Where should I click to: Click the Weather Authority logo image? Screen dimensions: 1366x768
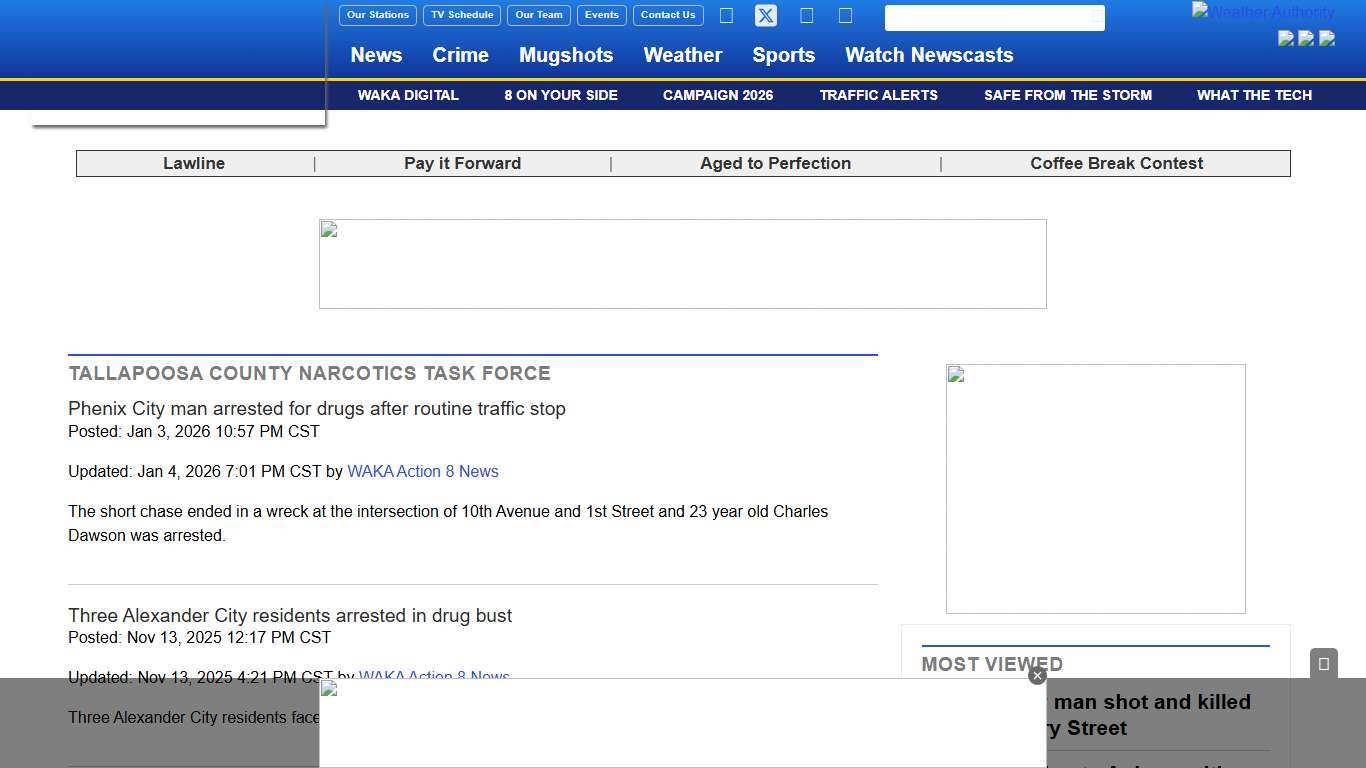point(1262,12)
